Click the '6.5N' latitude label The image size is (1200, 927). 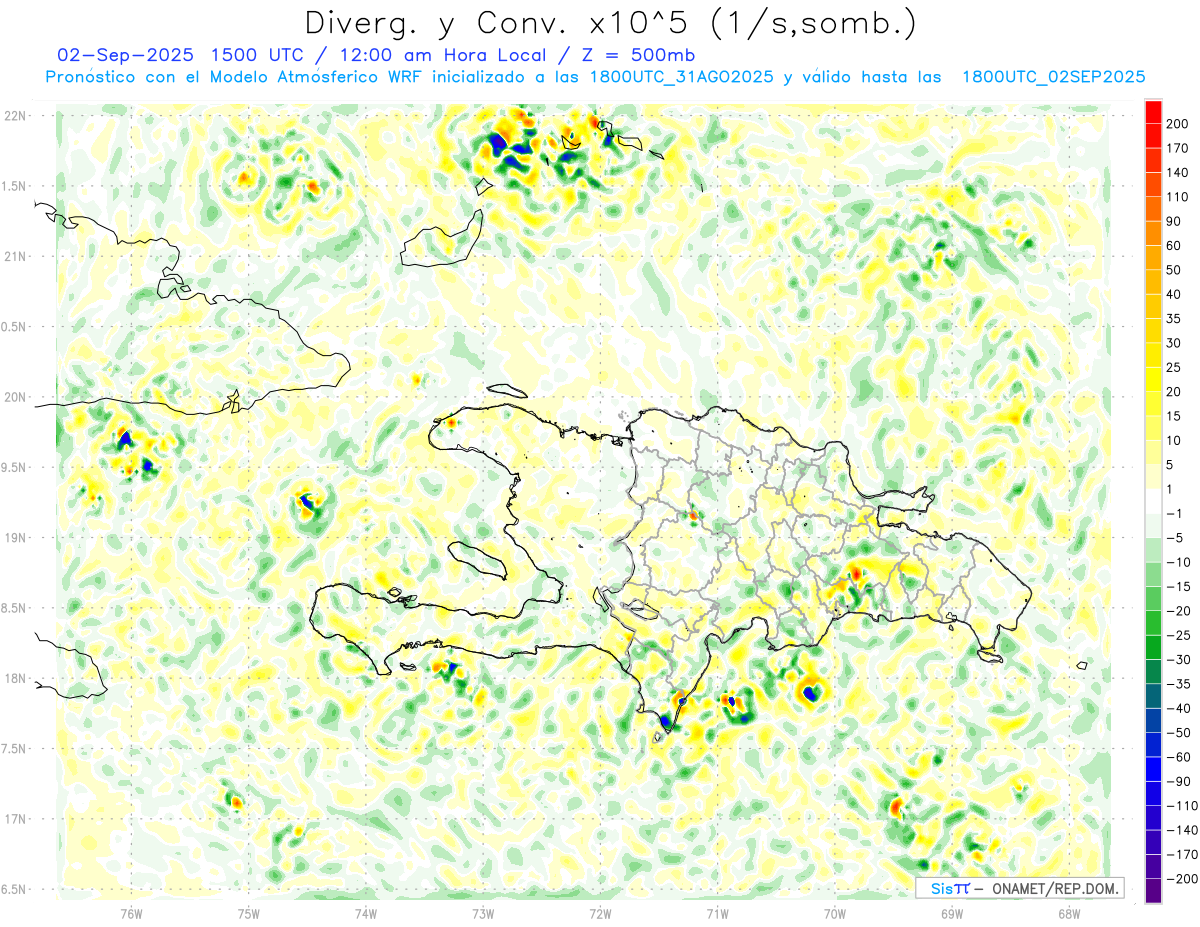click(x=15, y=889)
